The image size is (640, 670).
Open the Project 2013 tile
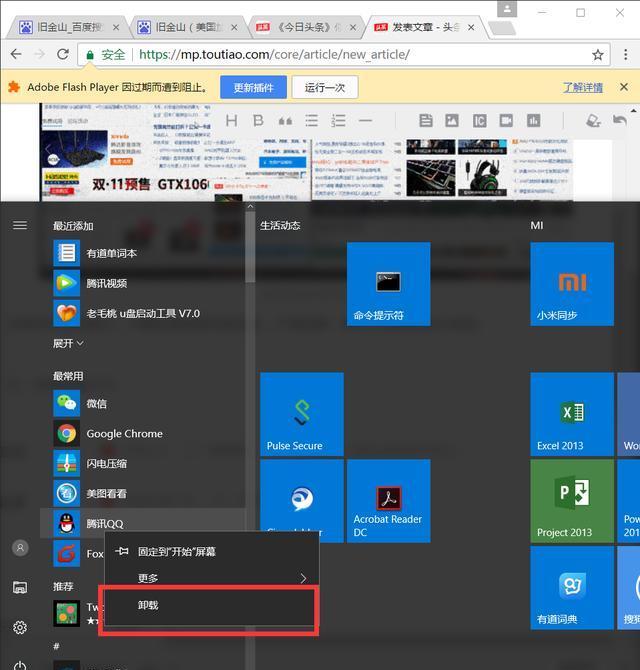click(572, 501)
